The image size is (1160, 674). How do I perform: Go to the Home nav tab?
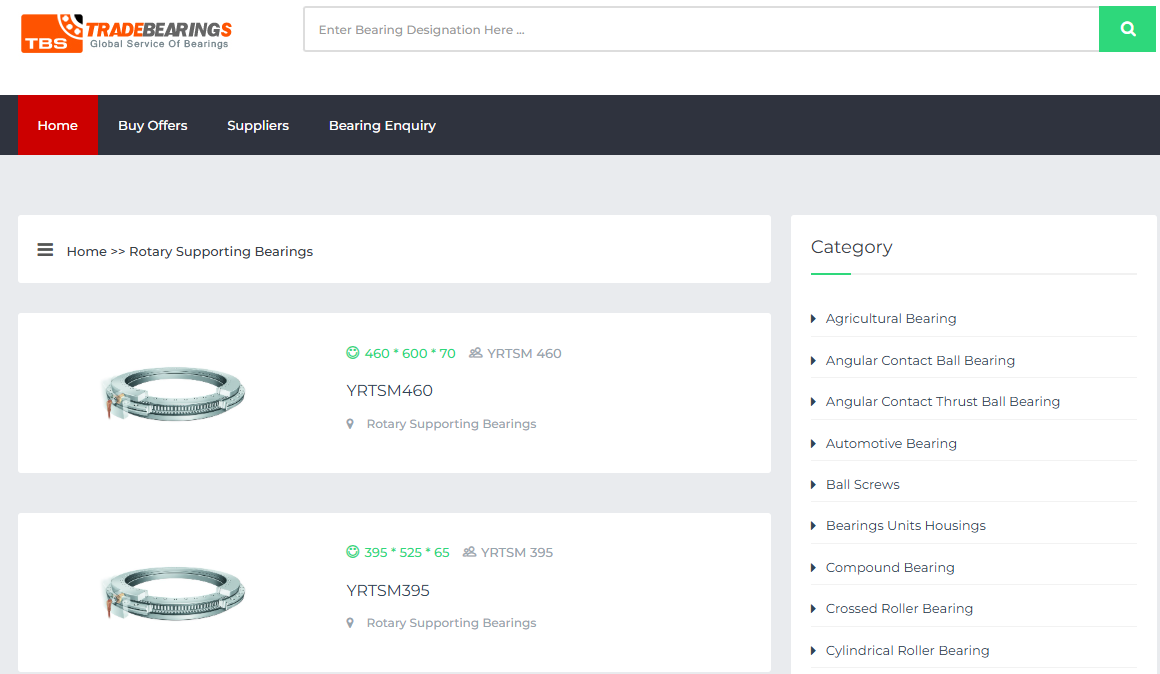click(x=58, y=125)
